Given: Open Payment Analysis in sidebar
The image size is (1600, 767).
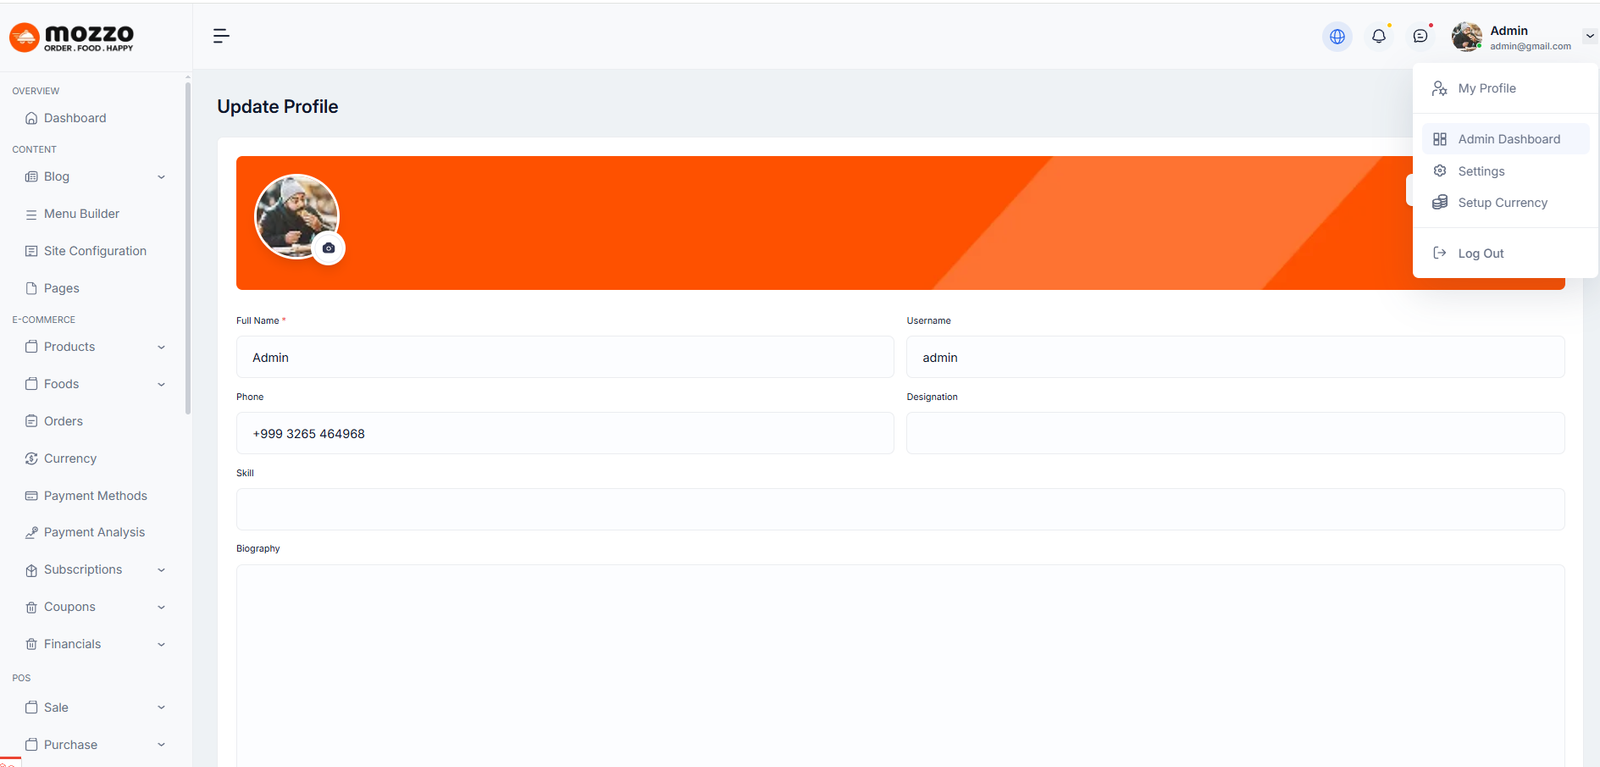Looking at the screenshot, I should click(94, 533).
